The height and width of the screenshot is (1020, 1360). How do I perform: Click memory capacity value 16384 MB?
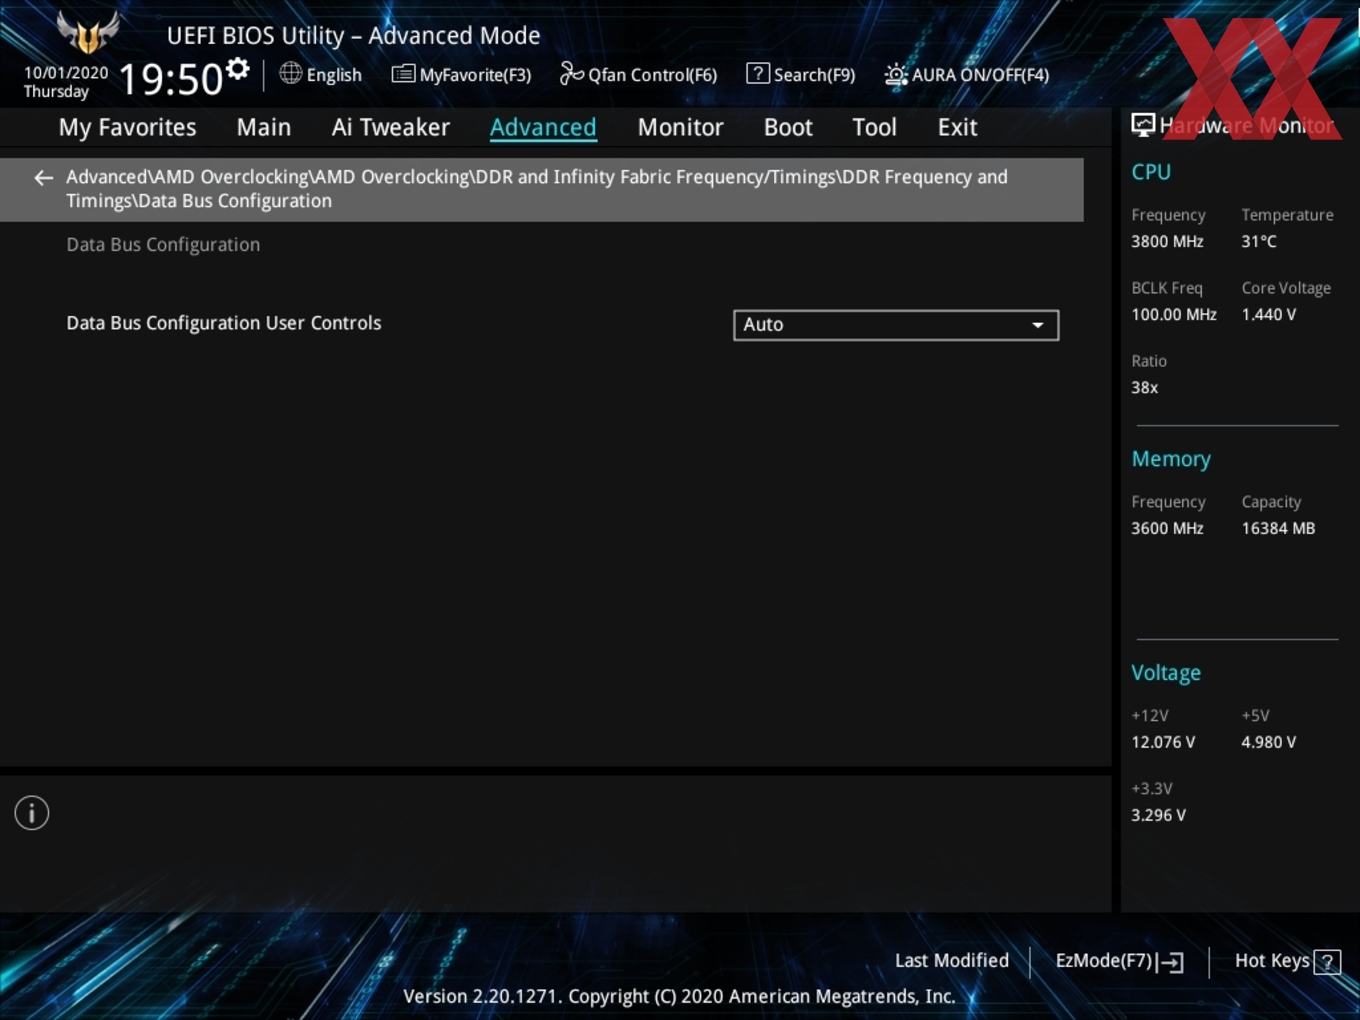pos(1278,528)
